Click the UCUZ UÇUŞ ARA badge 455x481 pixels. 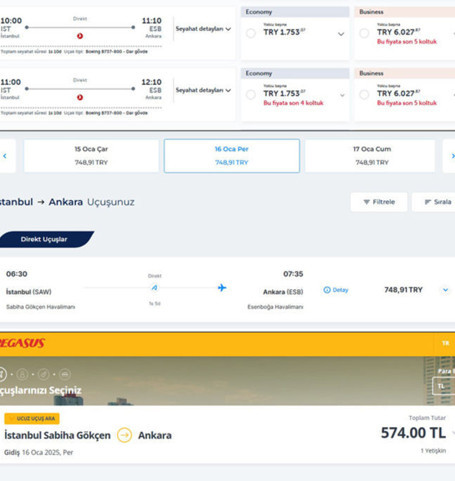[32, 419]
